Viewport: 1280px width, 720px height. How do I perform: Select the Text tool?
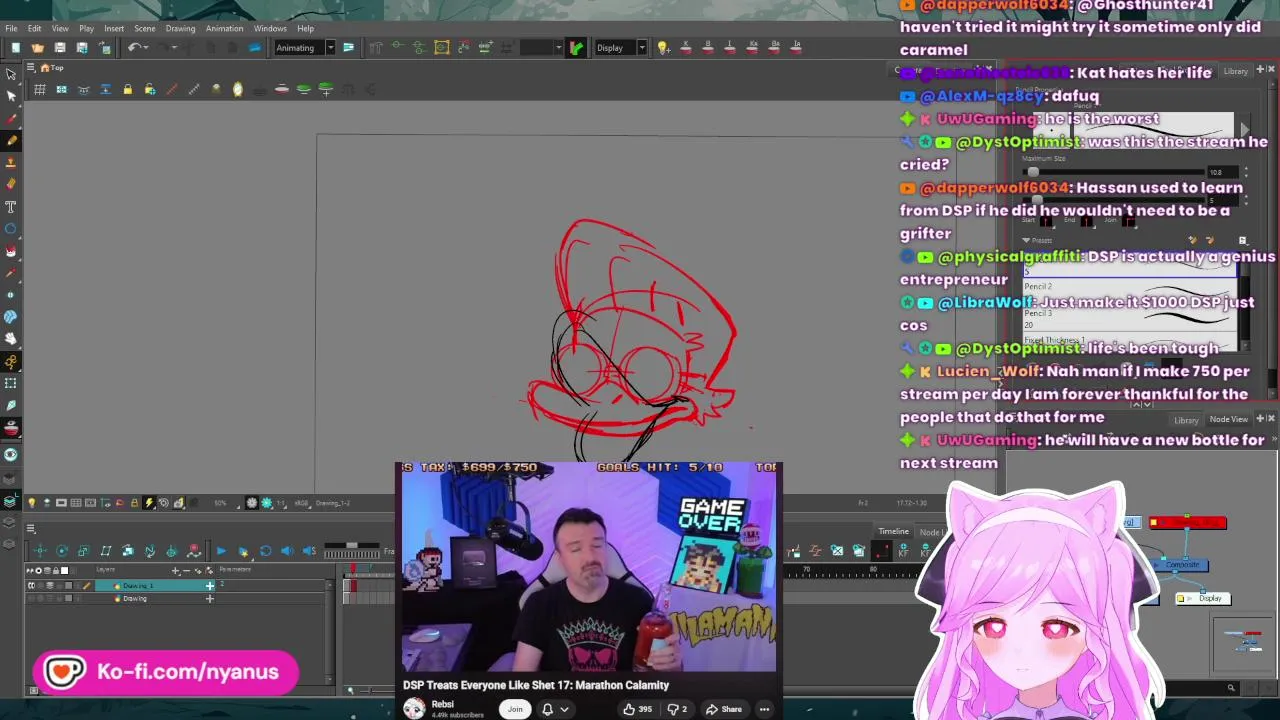[11, 206]
